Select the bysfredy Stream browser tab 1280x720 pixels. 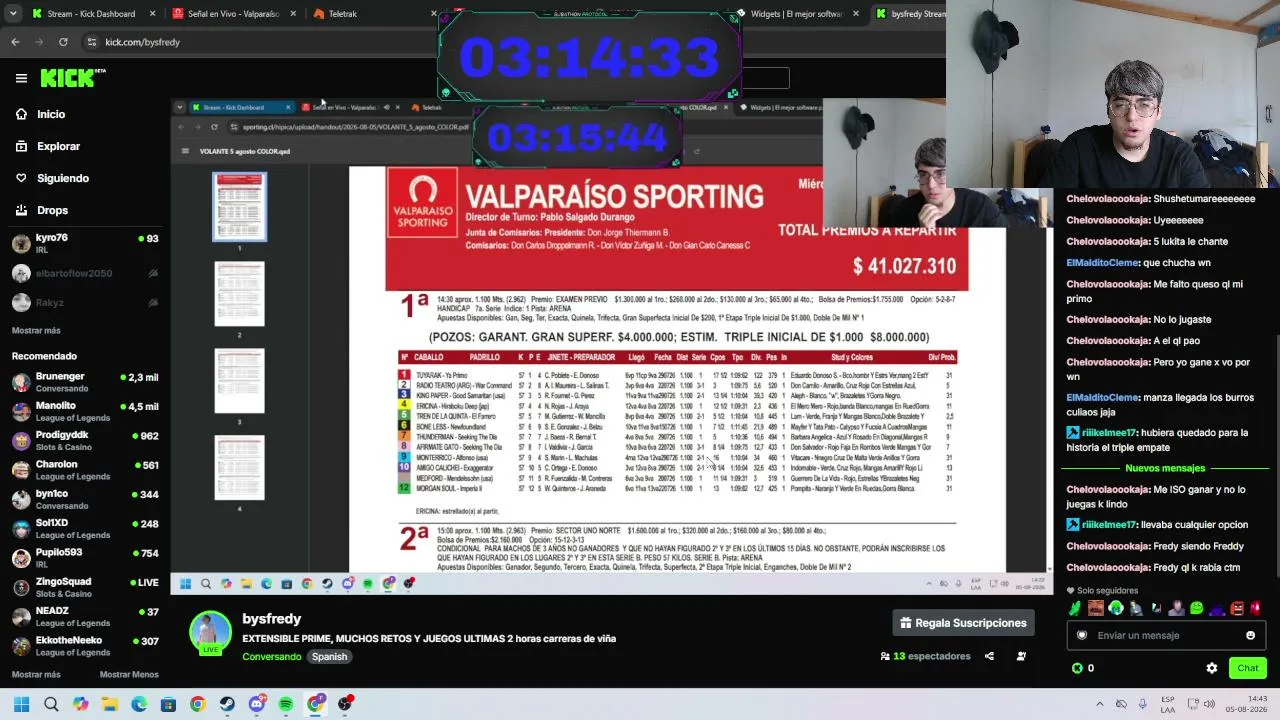click(910, 14)
